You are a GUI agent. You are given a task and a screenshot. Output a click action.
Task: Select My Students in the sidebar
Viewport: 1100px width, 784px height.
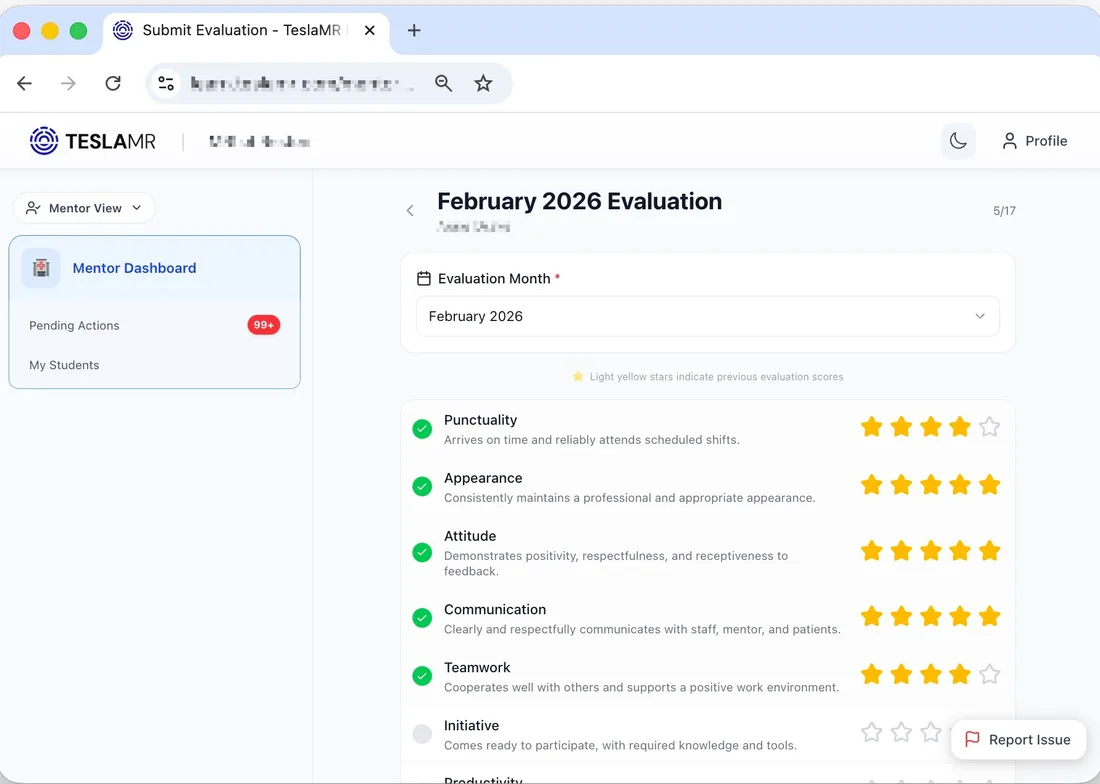[63, 365]
